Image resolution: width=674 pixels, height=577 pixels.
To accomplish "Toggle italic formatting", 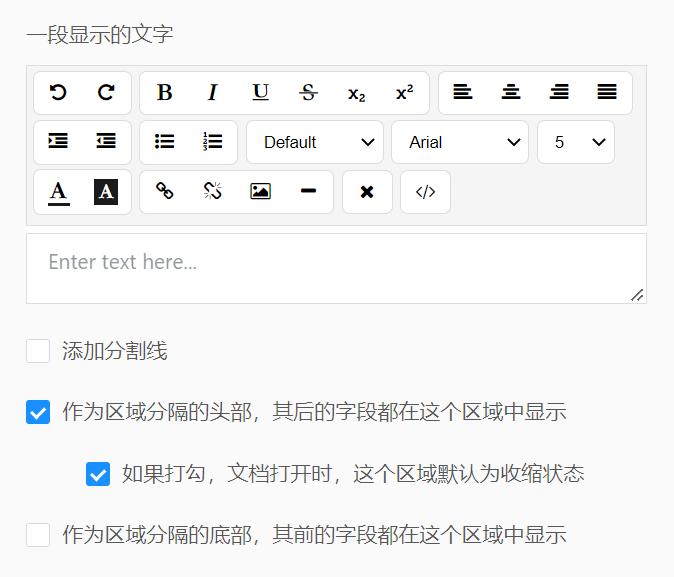I will pos(213,92).
